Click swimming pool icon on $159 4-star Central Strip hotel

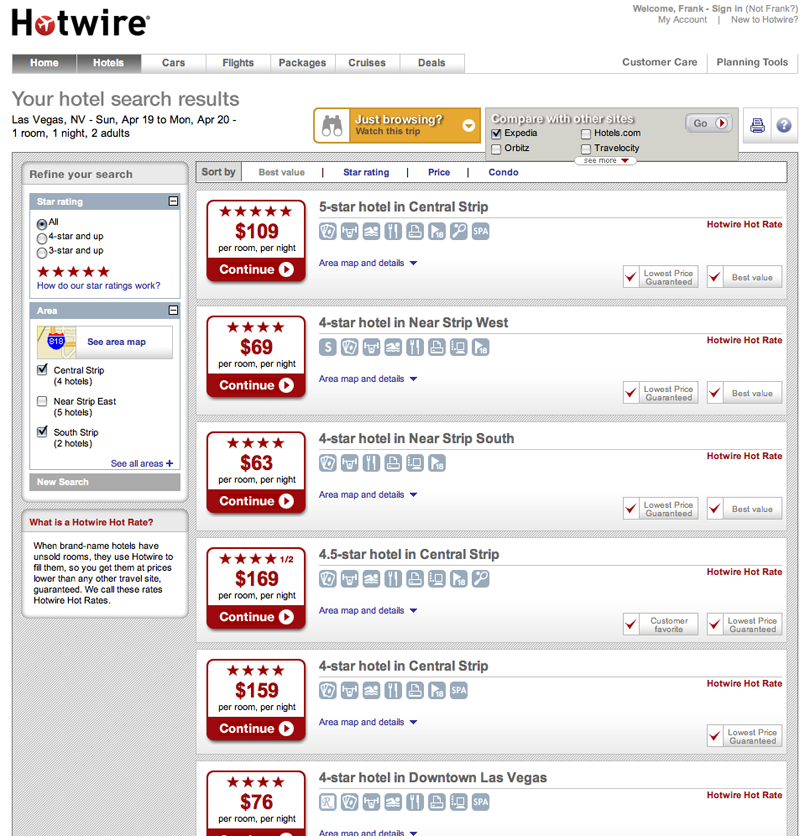tap(371, 691)
